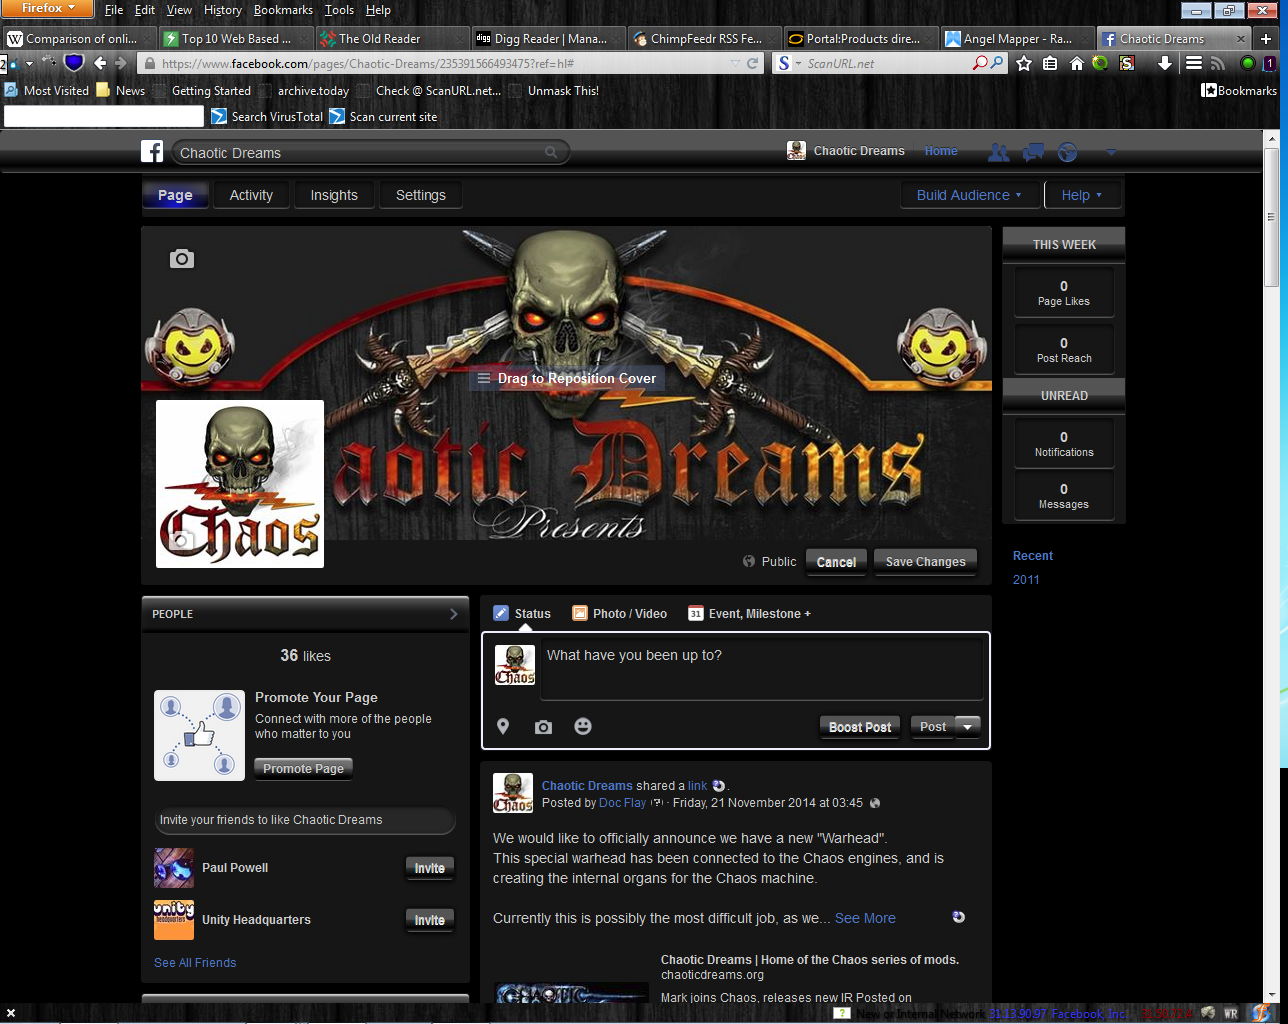Reload the page with the refresh icon
This screenshot has width=1288, height=1024.
point(753,63)
